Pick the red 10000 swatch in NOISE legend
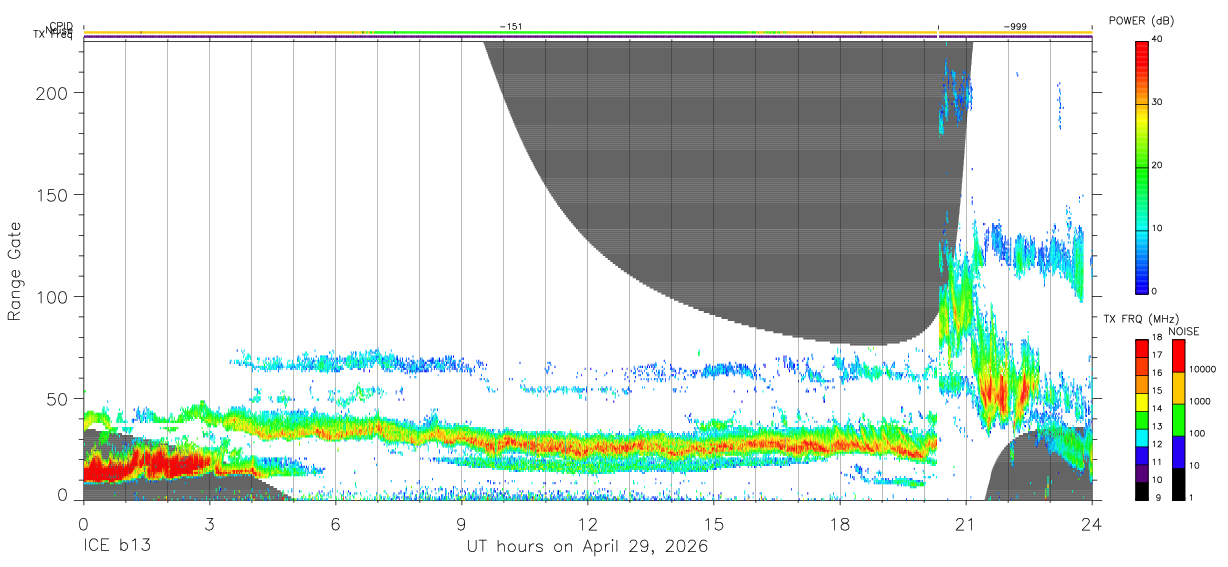Viewport: 1228px width, 567px height. tap(1177, 356)
